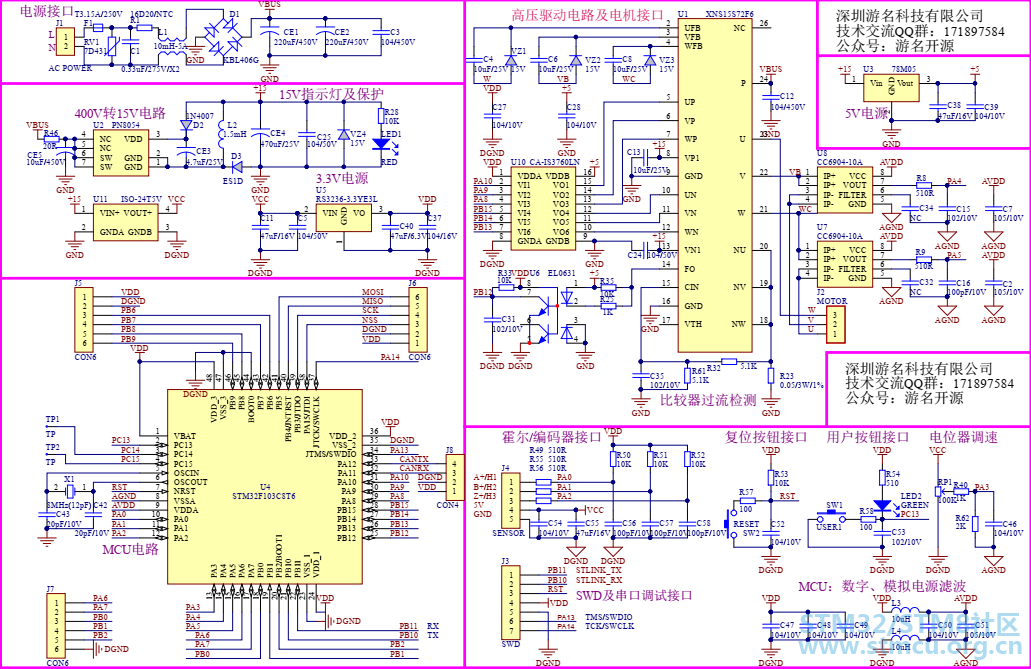Click the MCU电路 section title
The width and height of the screenshot is (1031, 669).
130,549
